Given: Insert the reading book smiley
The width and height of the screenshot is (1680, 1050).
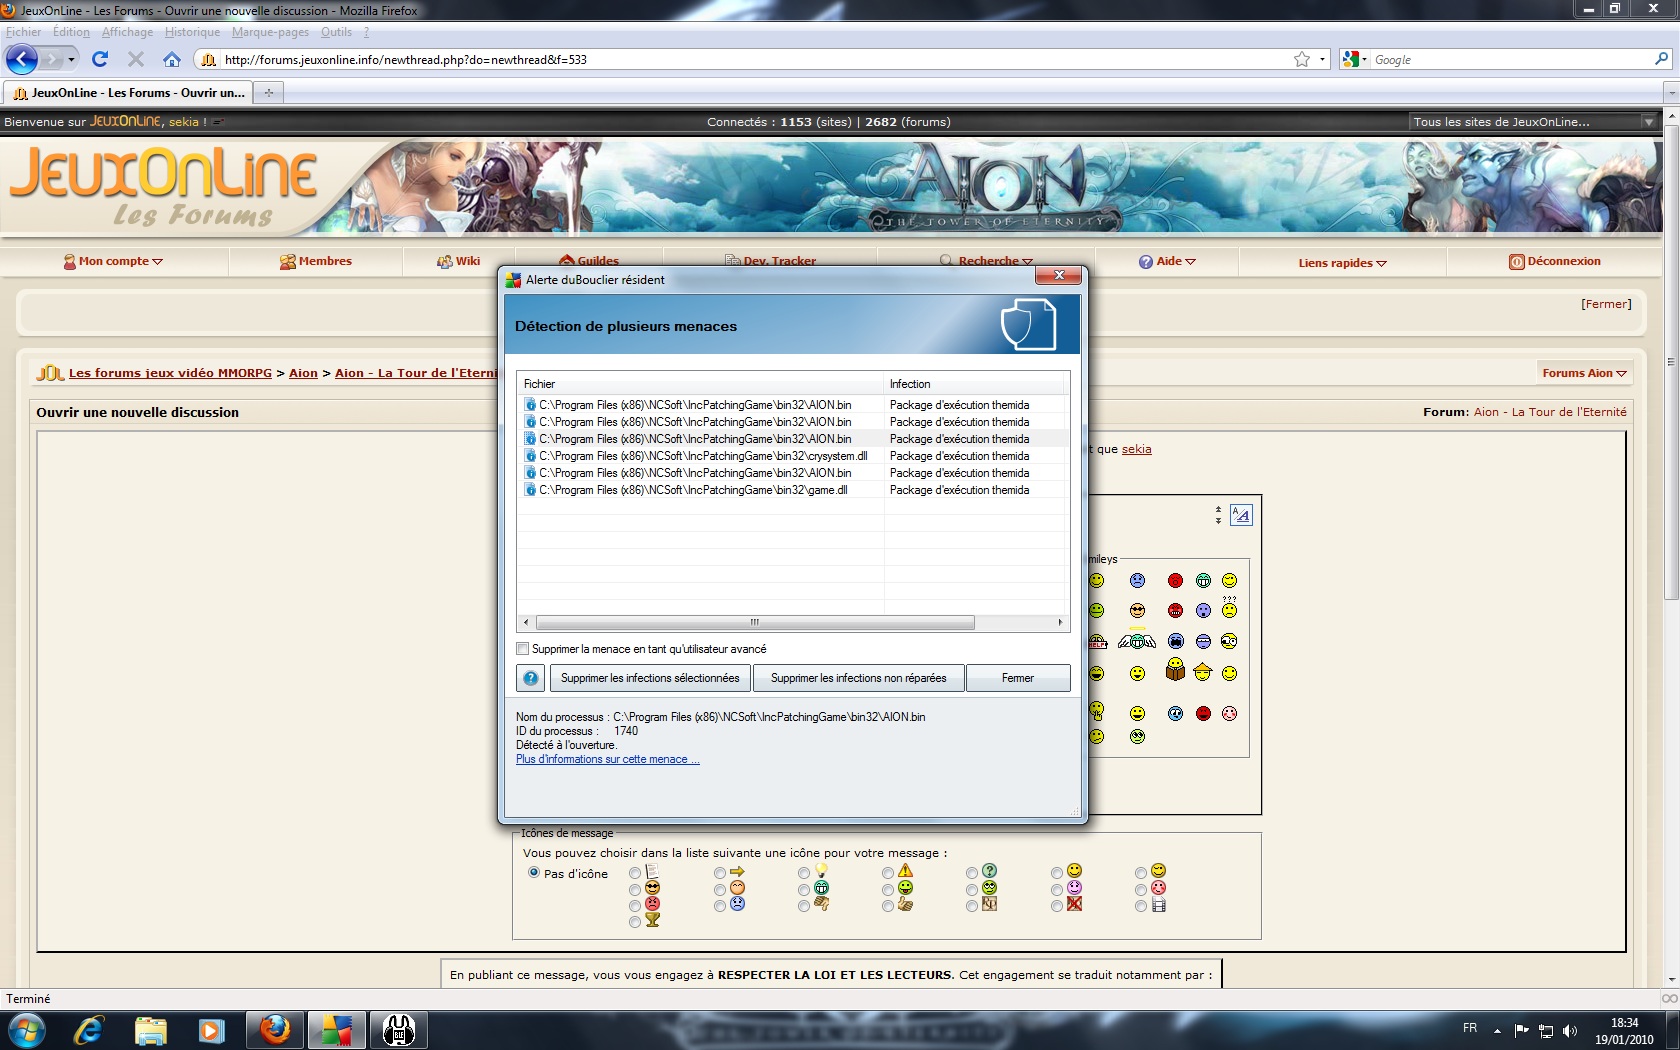Looking at the screenshot, I should tap(1175, 670).
